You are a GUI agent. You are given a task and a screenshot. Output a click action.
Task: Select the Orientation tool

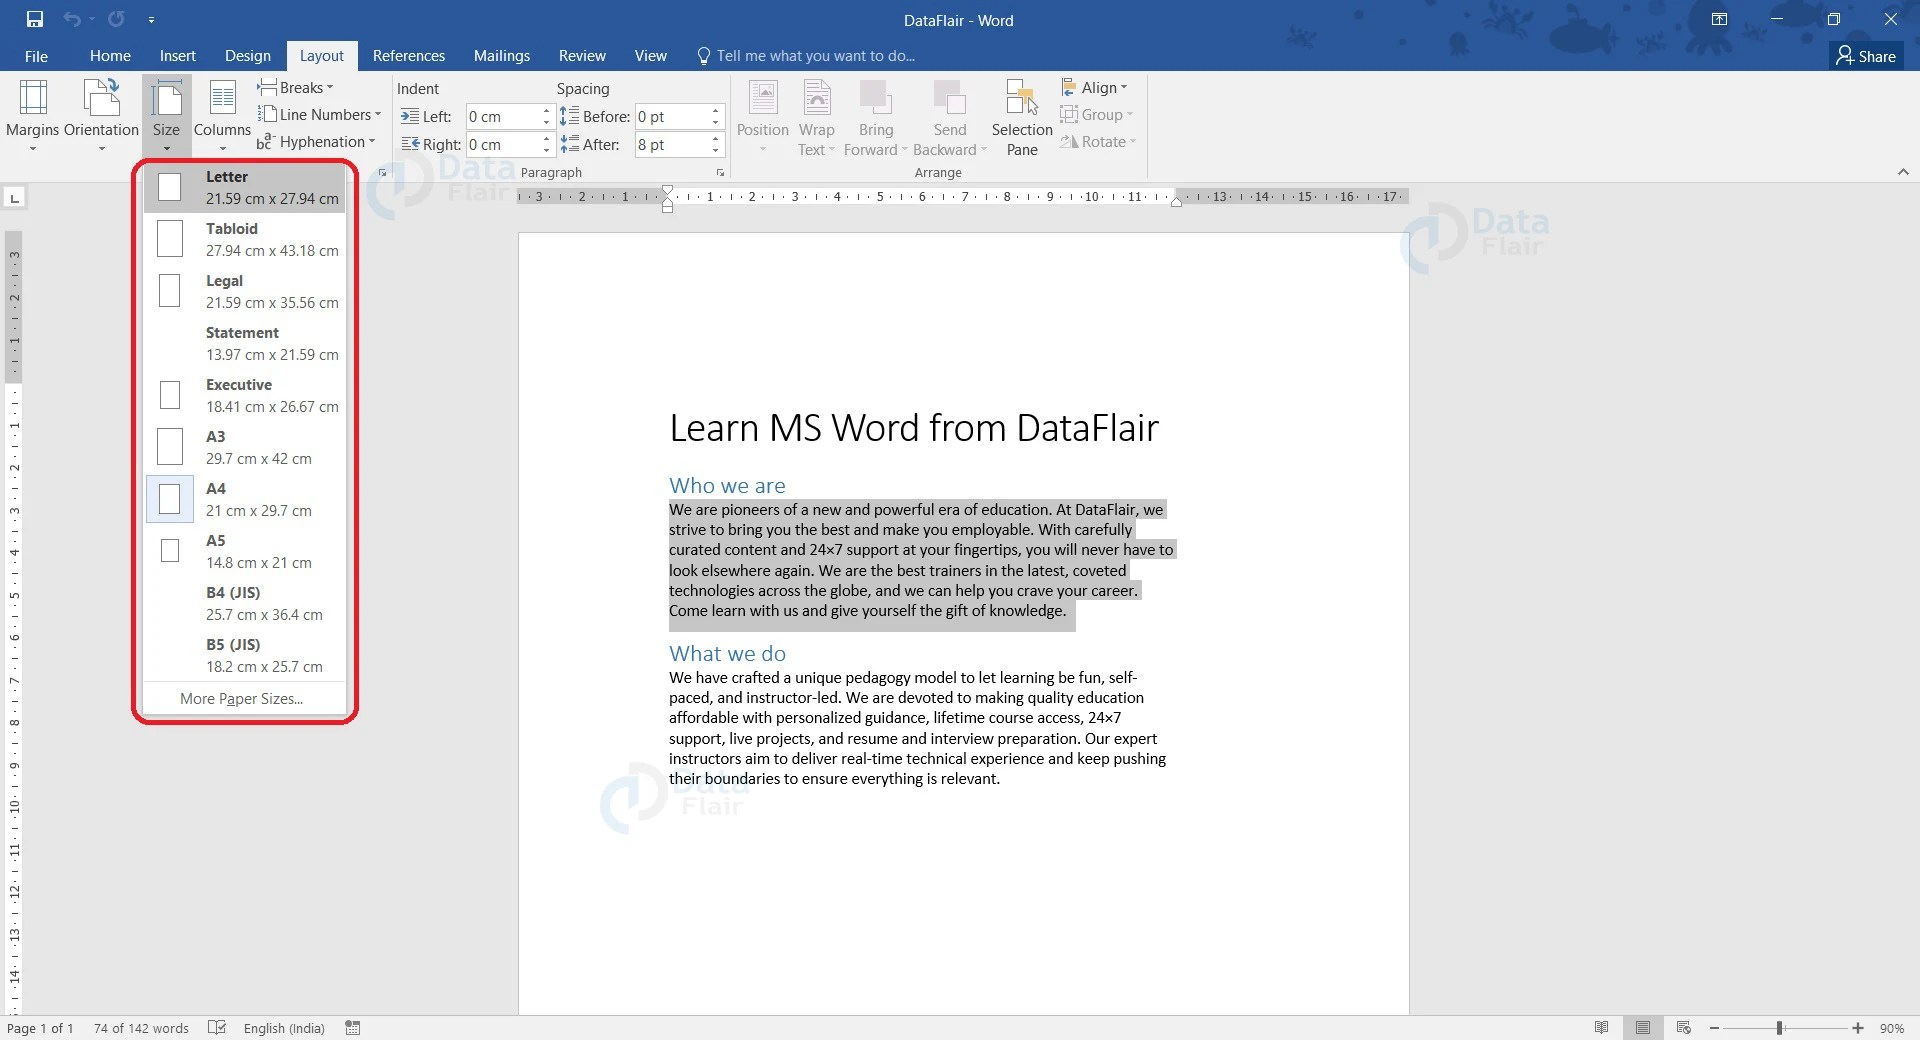pyautogui.click(x=100, y=110)
